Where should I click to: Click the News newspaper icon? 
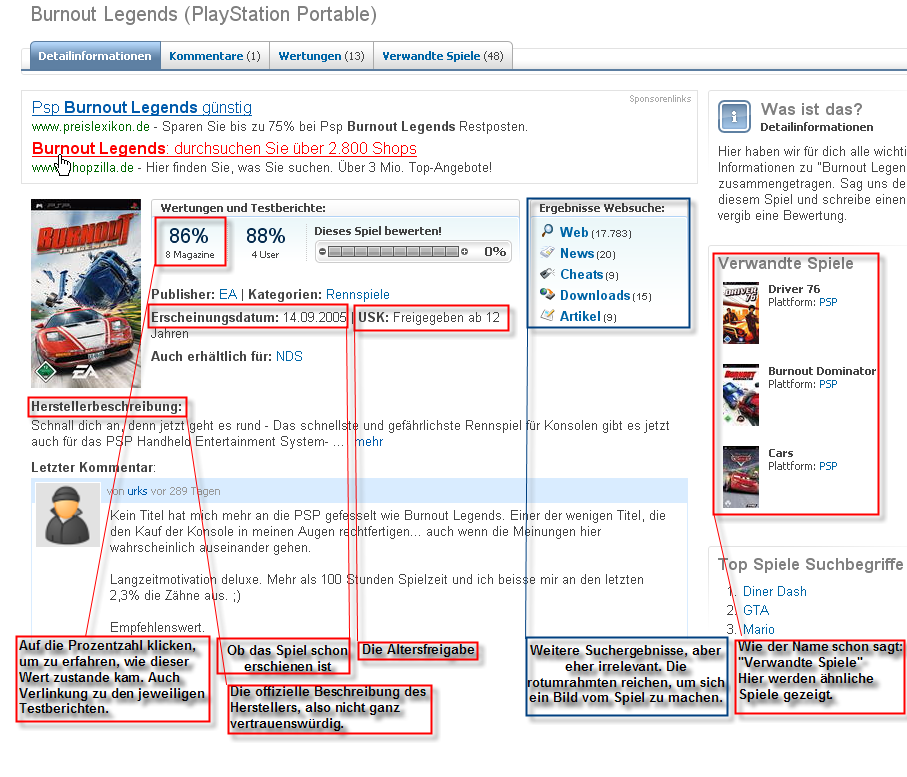(547, 253)
